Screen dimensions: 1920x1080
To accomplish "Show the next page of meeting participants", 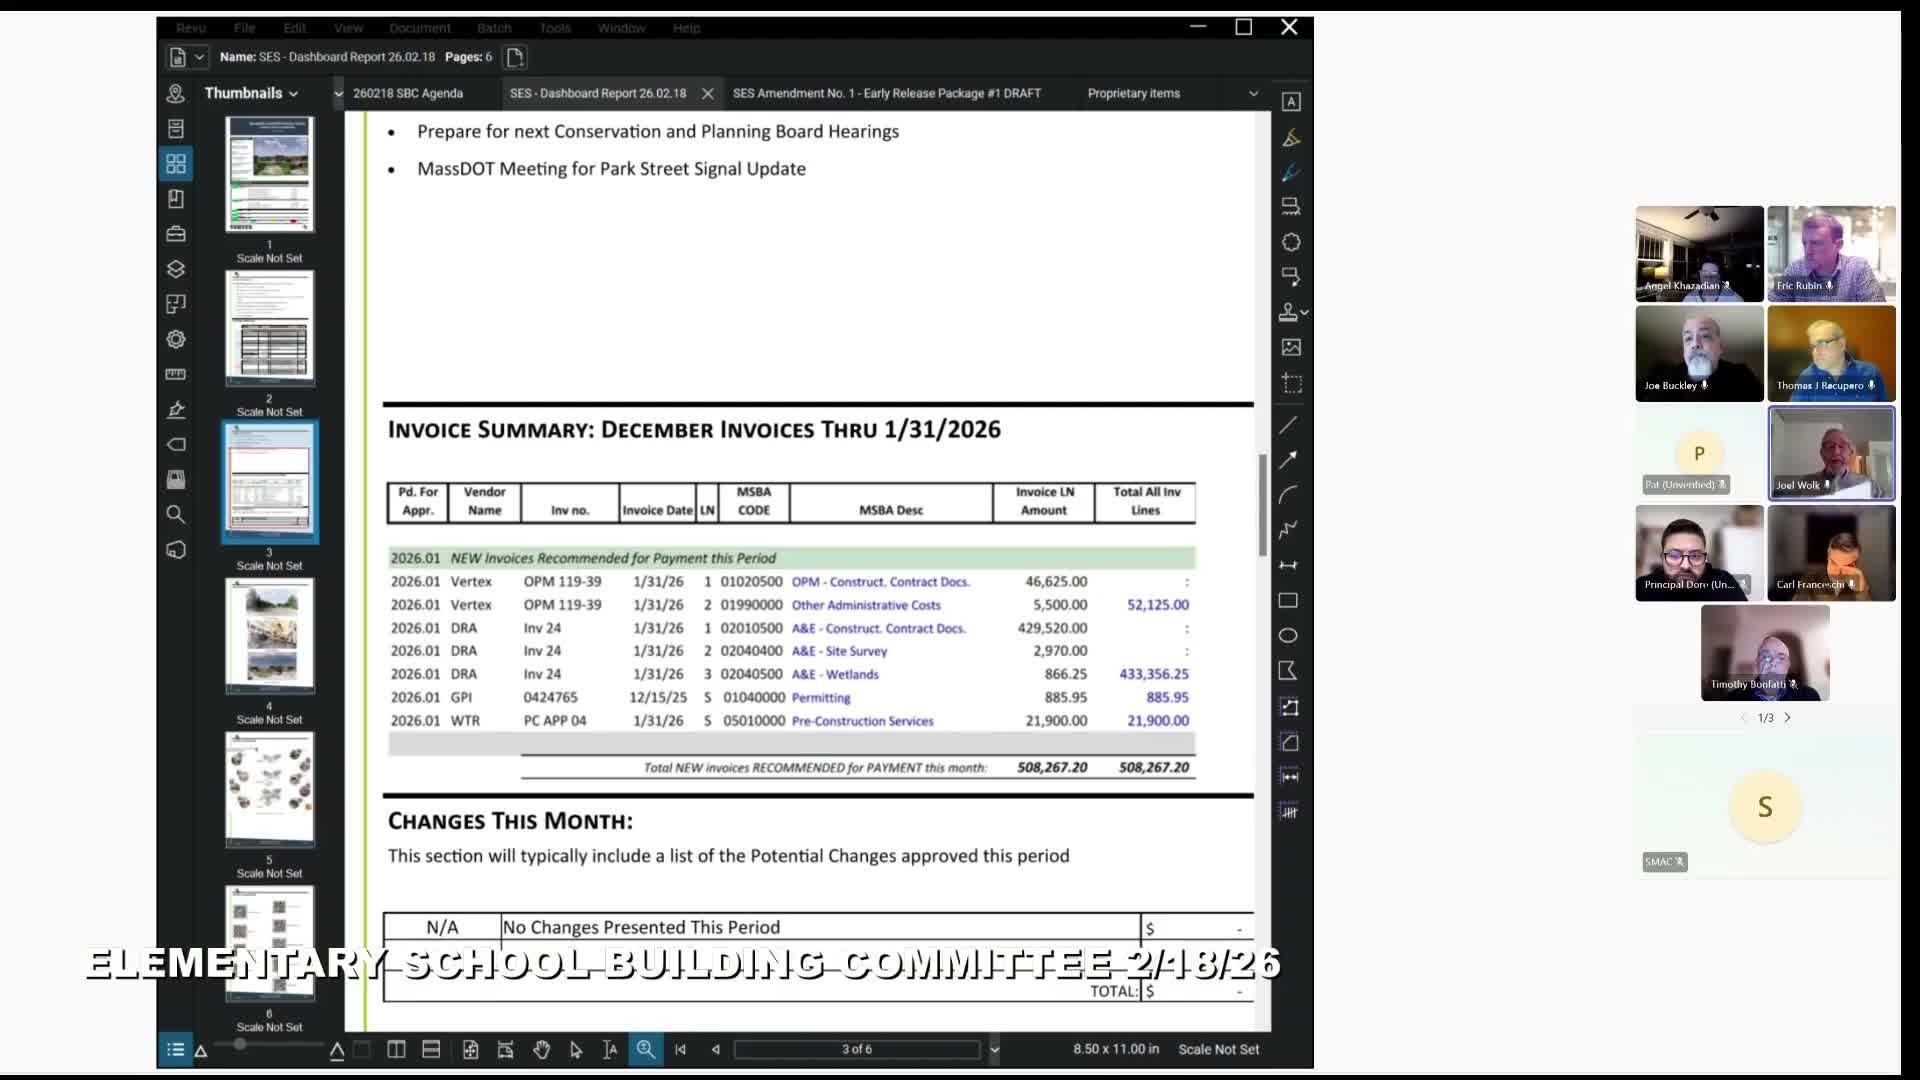I will pos(1787,717).
